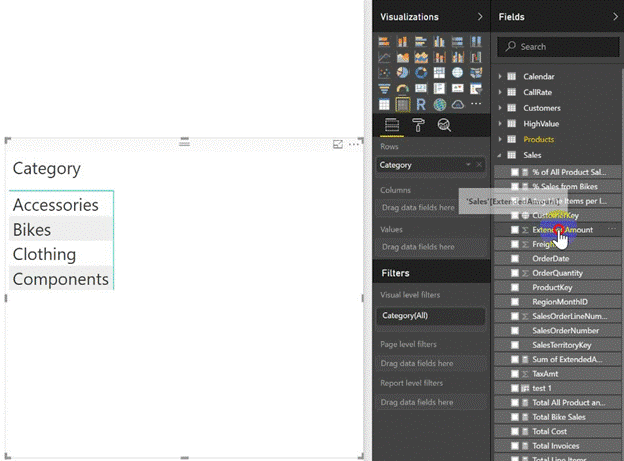Select the 100% stacked column chart visual
This screenshot has height=461, width=624.
click(476, 41)
